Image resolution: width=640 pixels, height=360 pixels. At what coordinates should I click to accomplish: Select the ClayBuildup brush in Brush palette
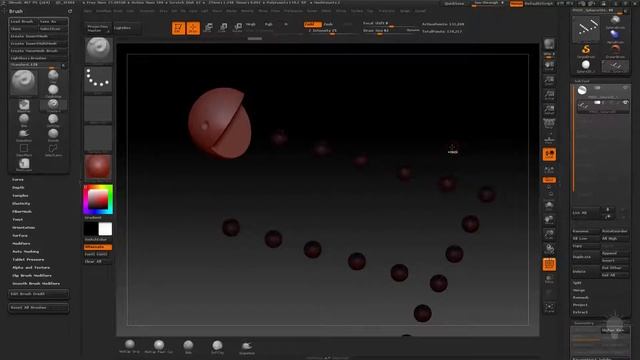click(53, 91)
